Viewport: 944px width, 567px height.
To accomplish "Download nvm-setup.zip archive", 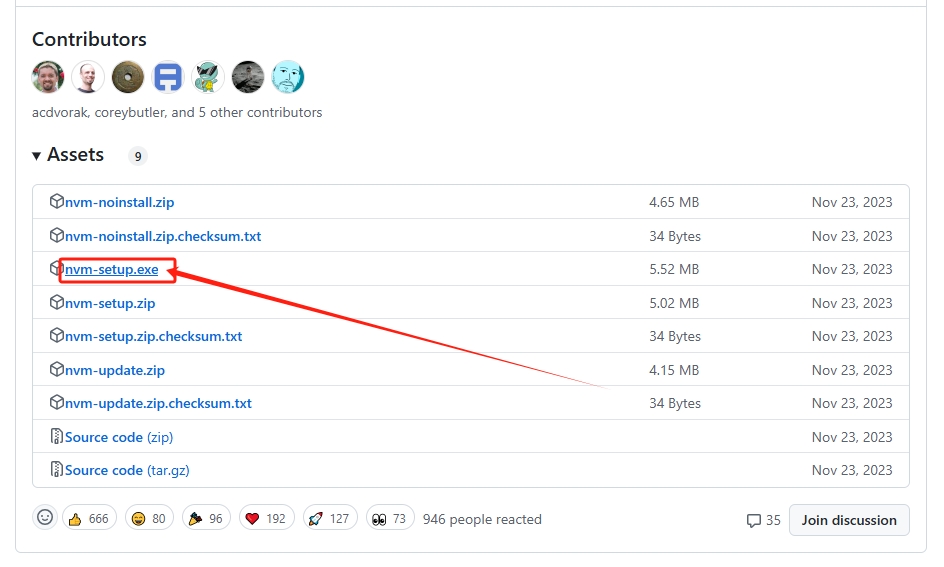I will [110, 303].
